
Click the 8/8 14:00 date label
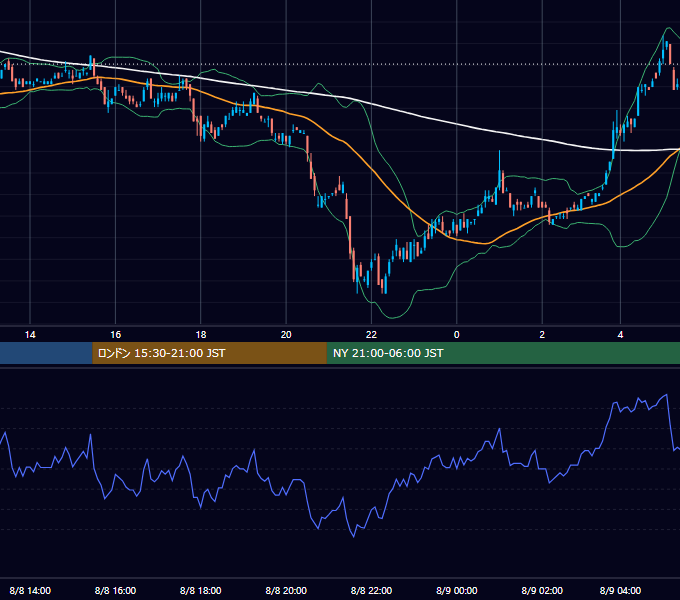30,590
